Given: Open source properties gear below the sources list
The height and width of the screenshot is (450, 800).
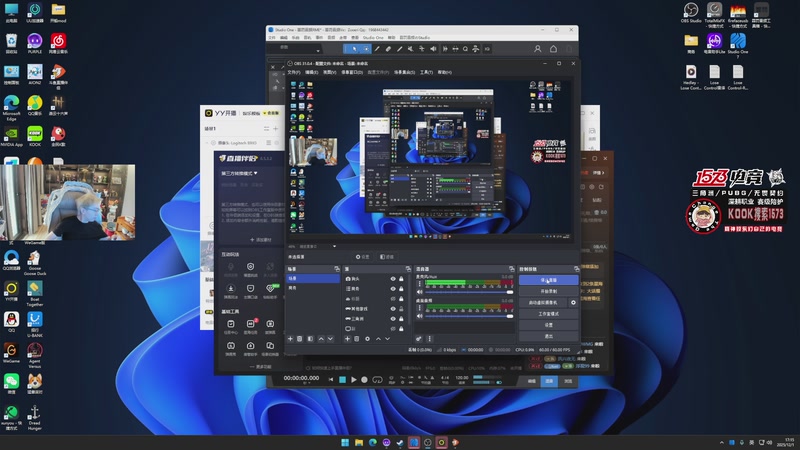Looking at the screenshot, I should pyautogui.click(x=367, y=339).
